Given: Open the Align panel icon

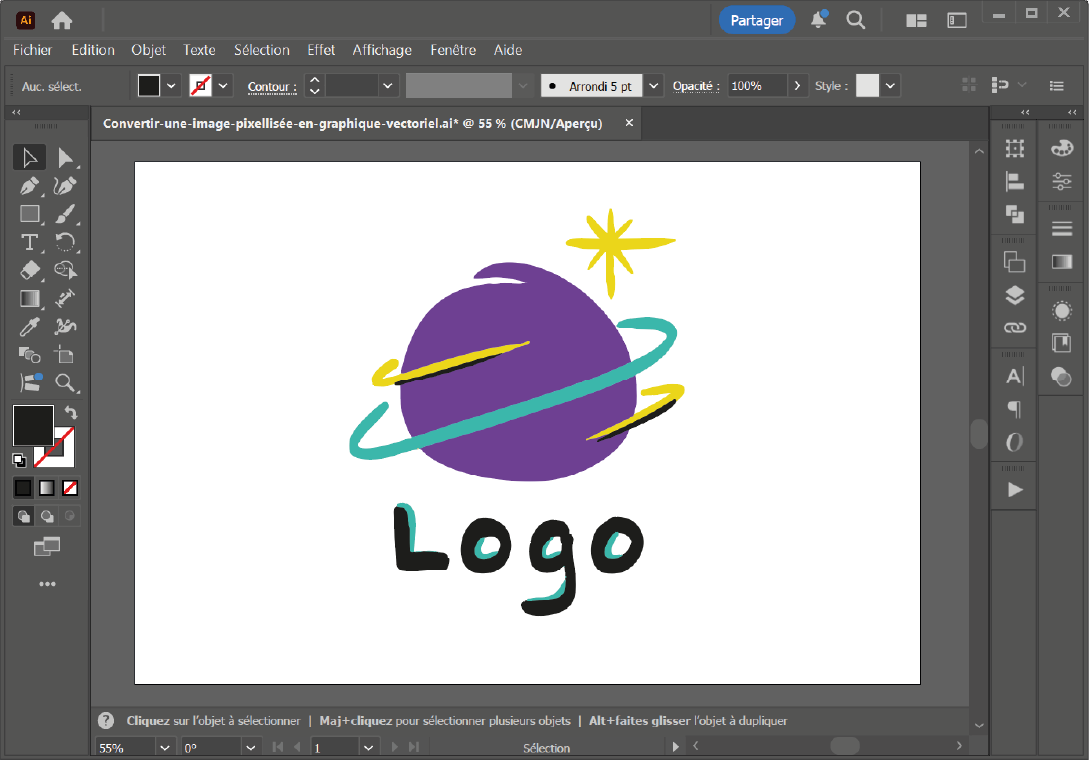Looking at the screenshot, I should tap(1015, 181).
